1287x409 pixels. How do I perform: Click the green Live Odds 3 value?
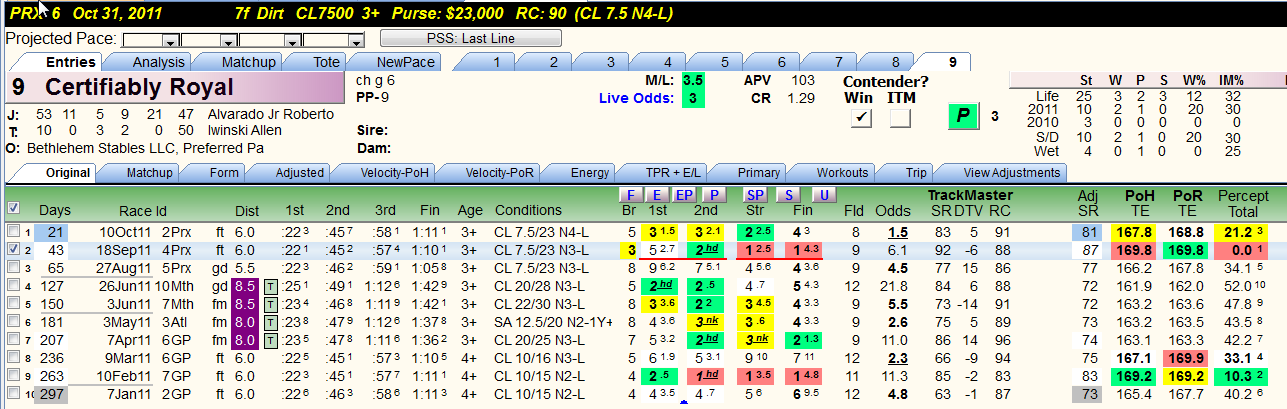click(x=692, y=98)
